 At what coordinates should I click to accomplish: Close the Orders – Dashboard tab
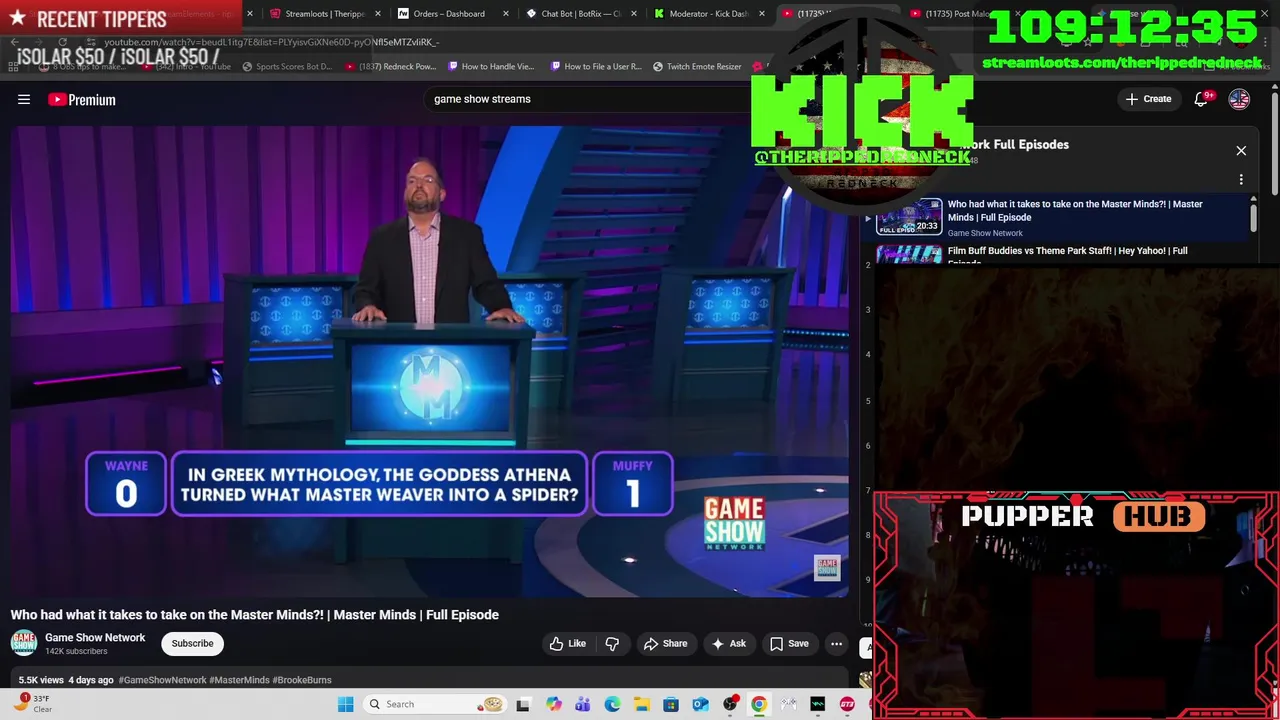506,14
